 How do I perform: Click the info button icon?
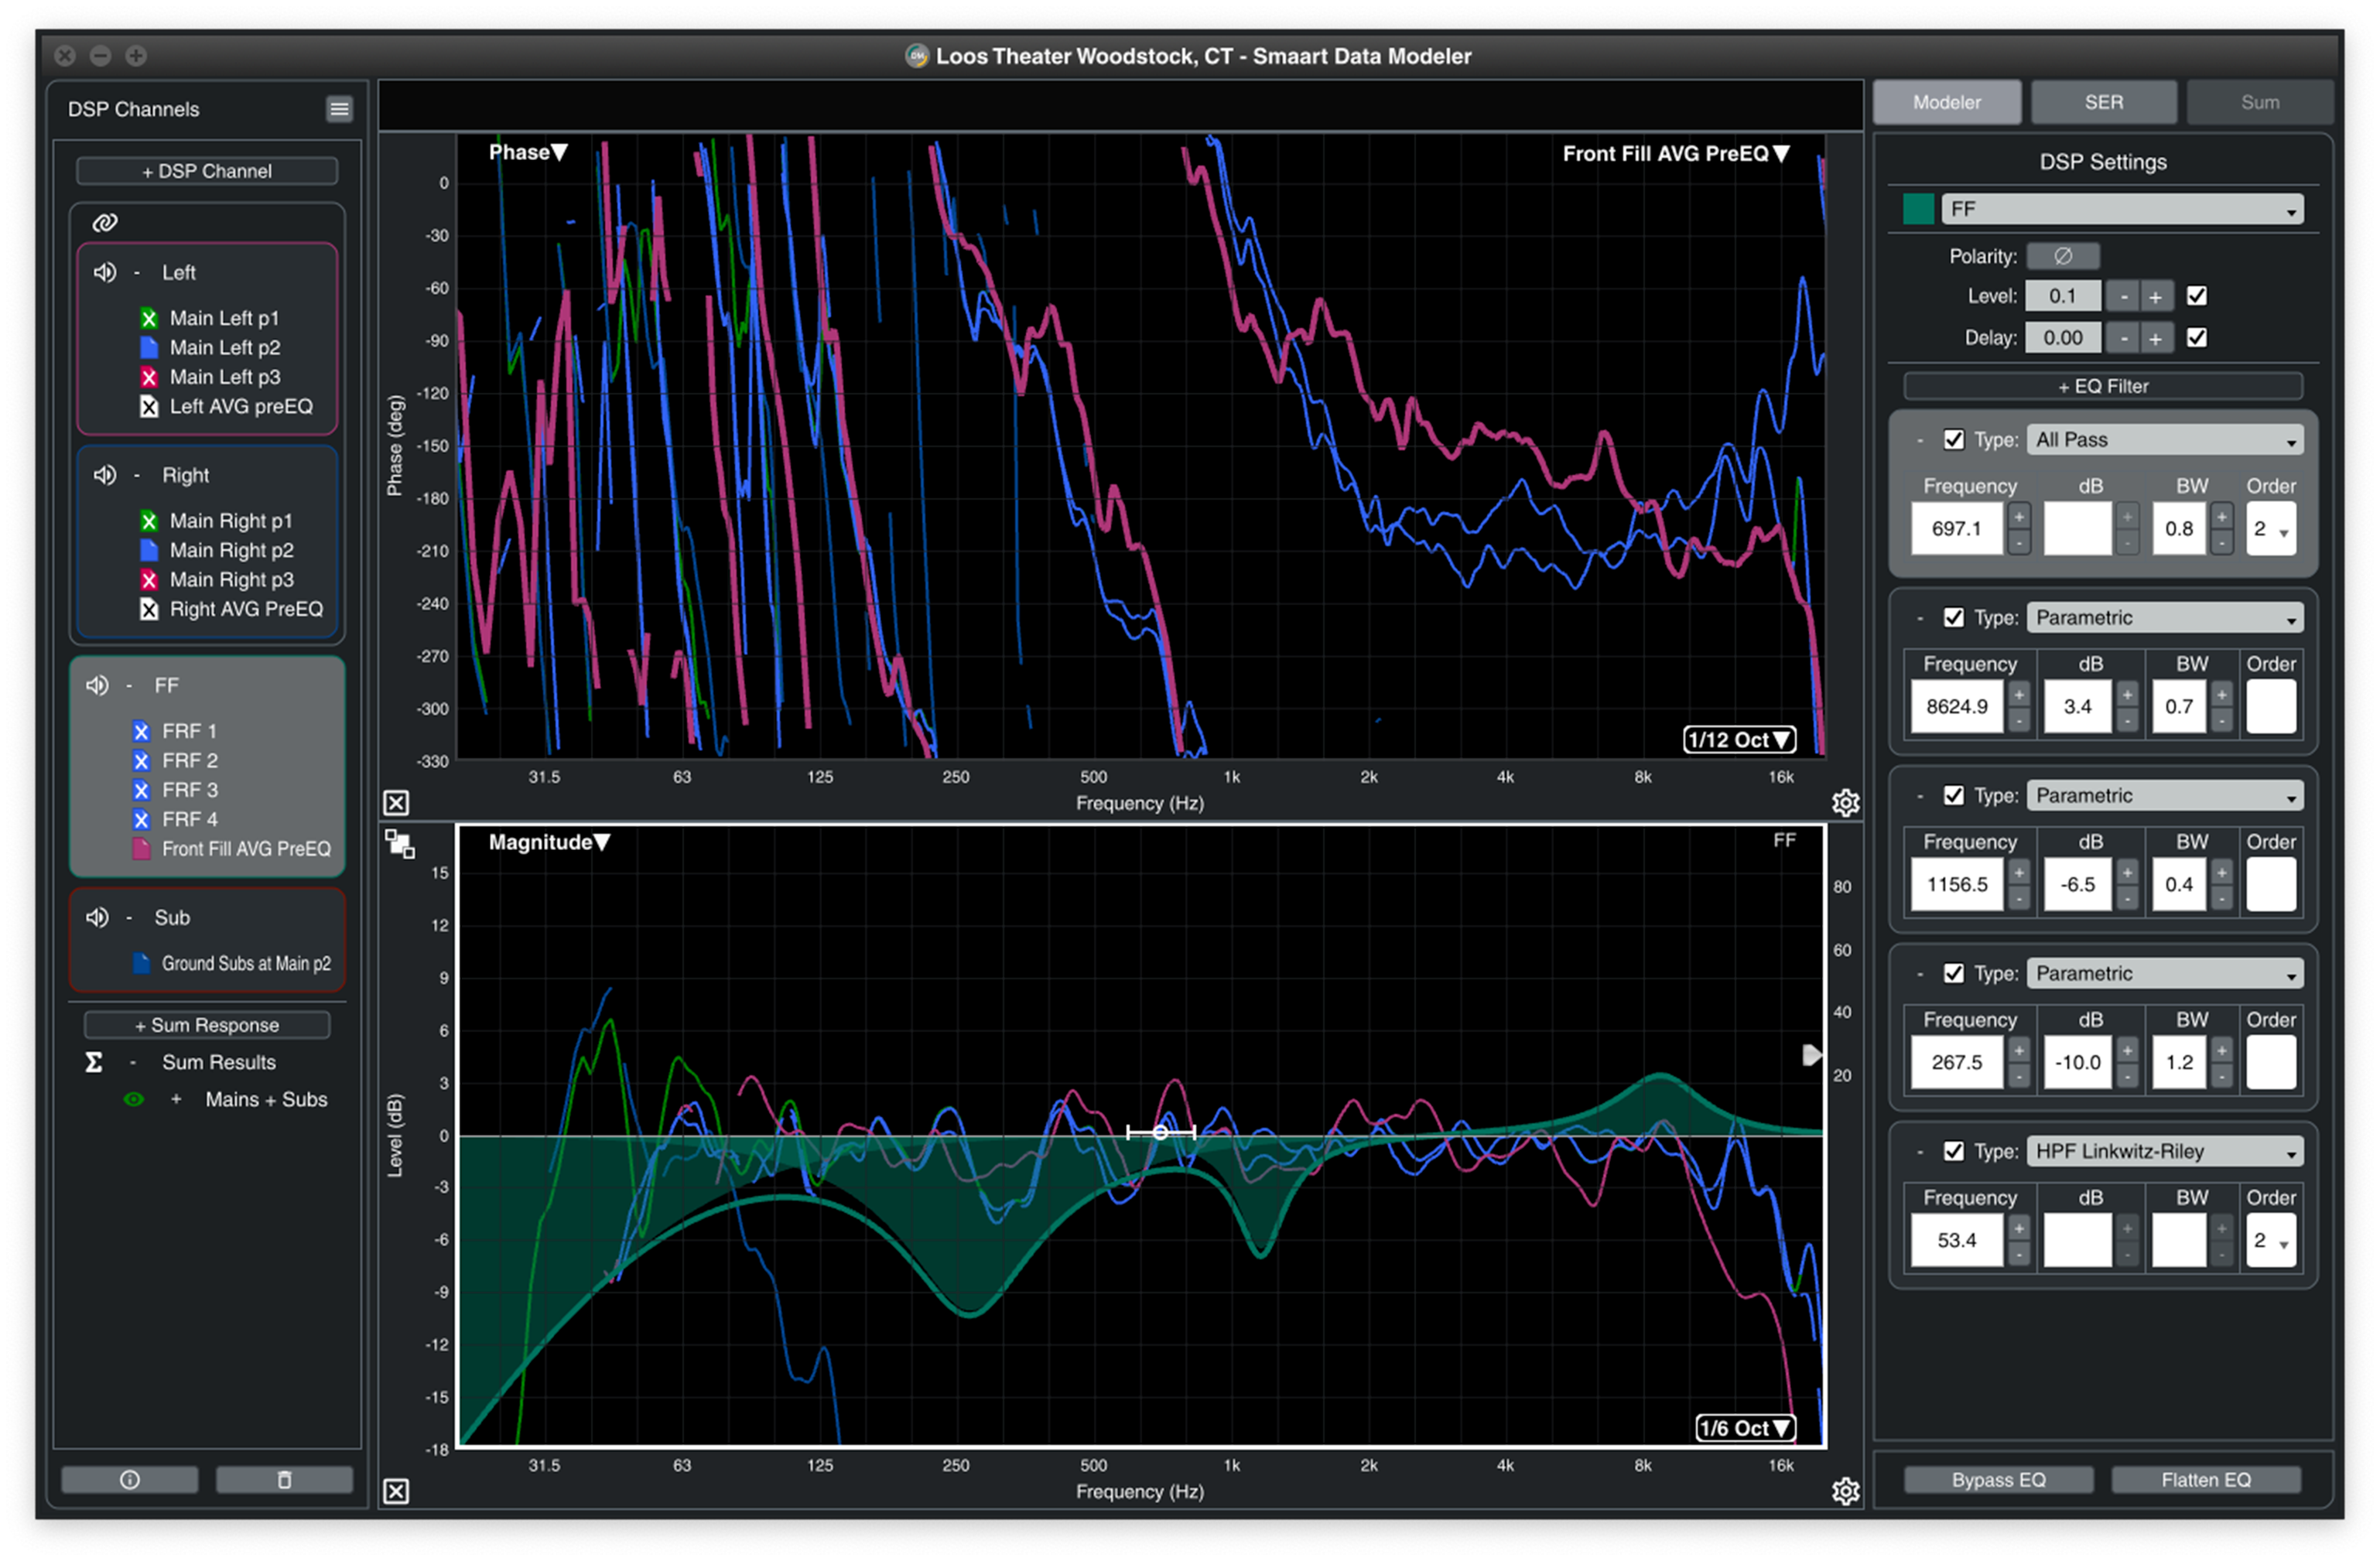pos(130,1479)
